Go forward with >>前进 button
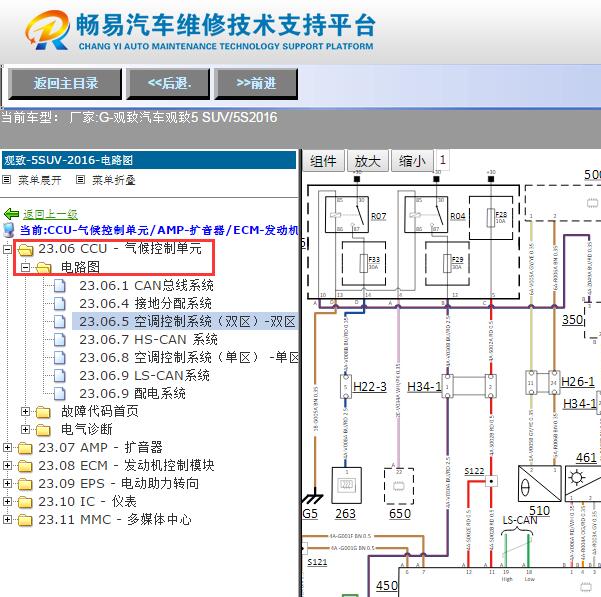The width and height of the screenshot is (601, 597). click(256, 84)
